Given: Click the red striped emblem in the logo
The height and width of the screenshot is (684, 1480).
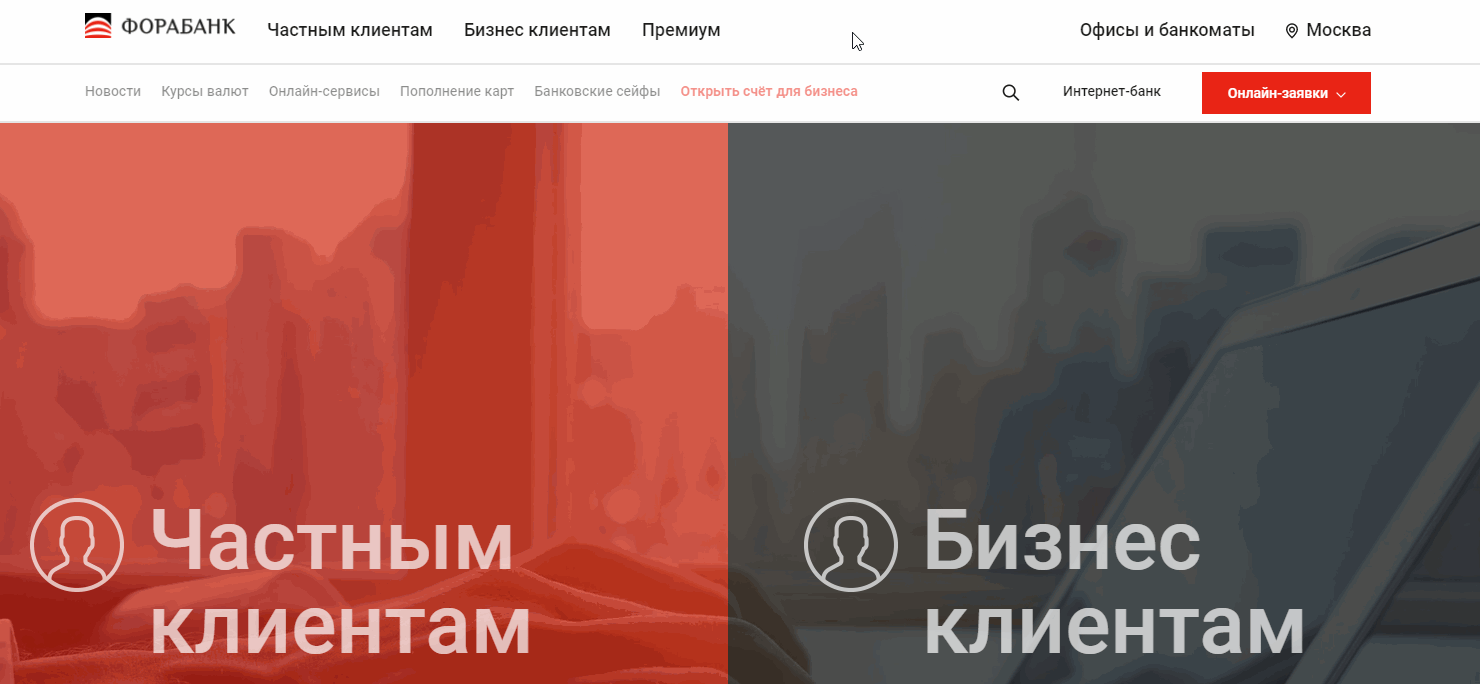Looking at the screenshot, I should (97, 24).
